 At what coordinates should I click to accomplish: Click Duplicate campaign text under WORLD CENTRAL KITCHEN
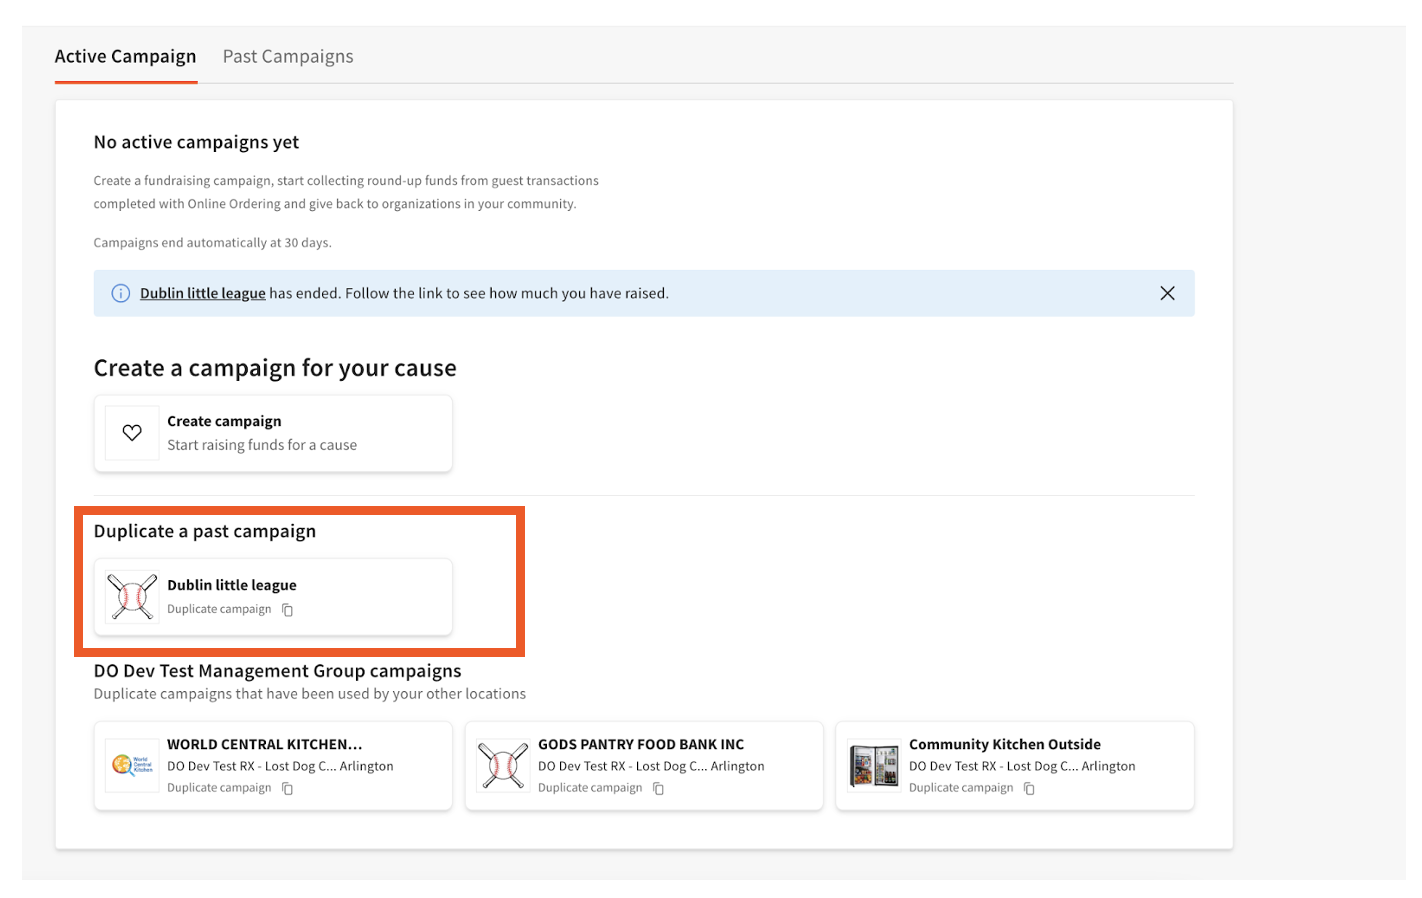(219, 787)
